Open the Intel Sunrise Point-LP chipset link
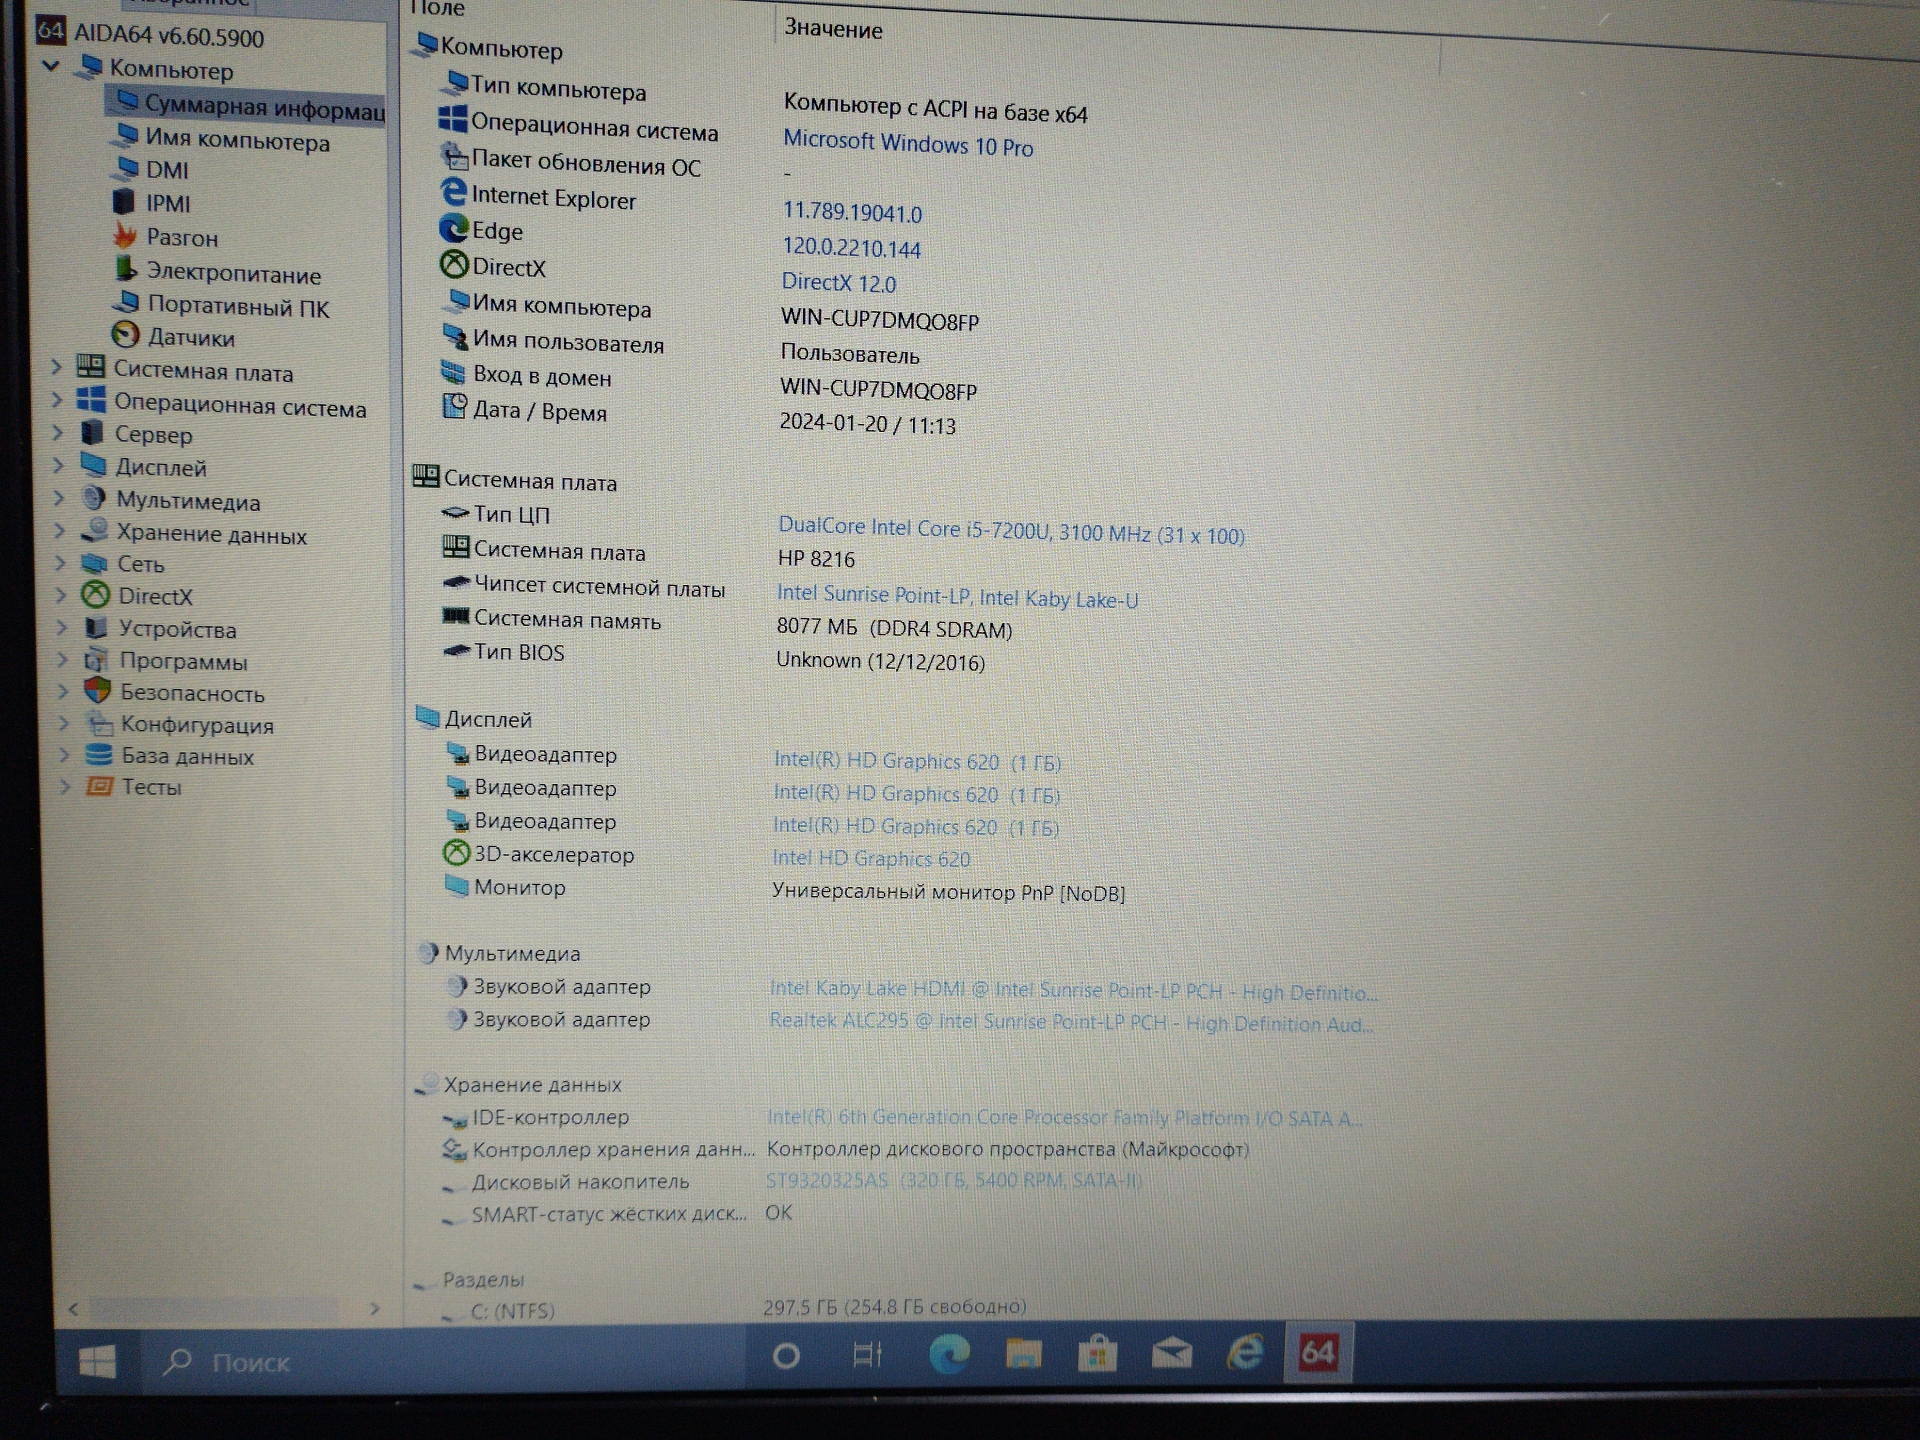1920x1440 pixels. [957, 596]
